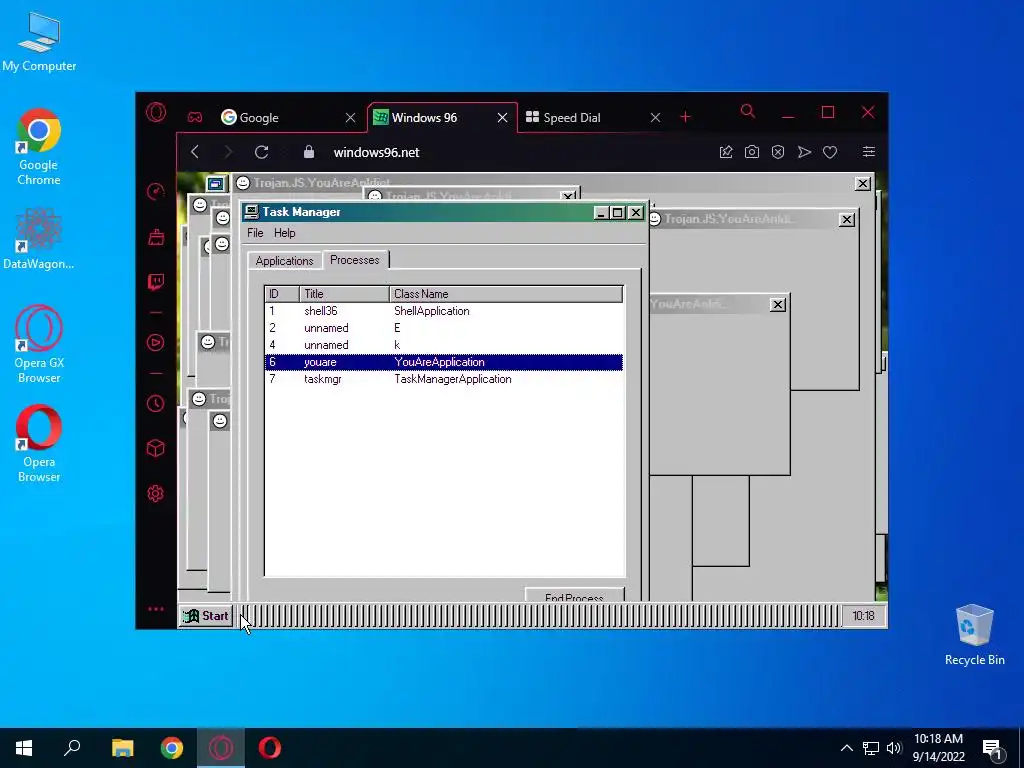
Task: Click the ID column header
Action: [x=282, y=294]
